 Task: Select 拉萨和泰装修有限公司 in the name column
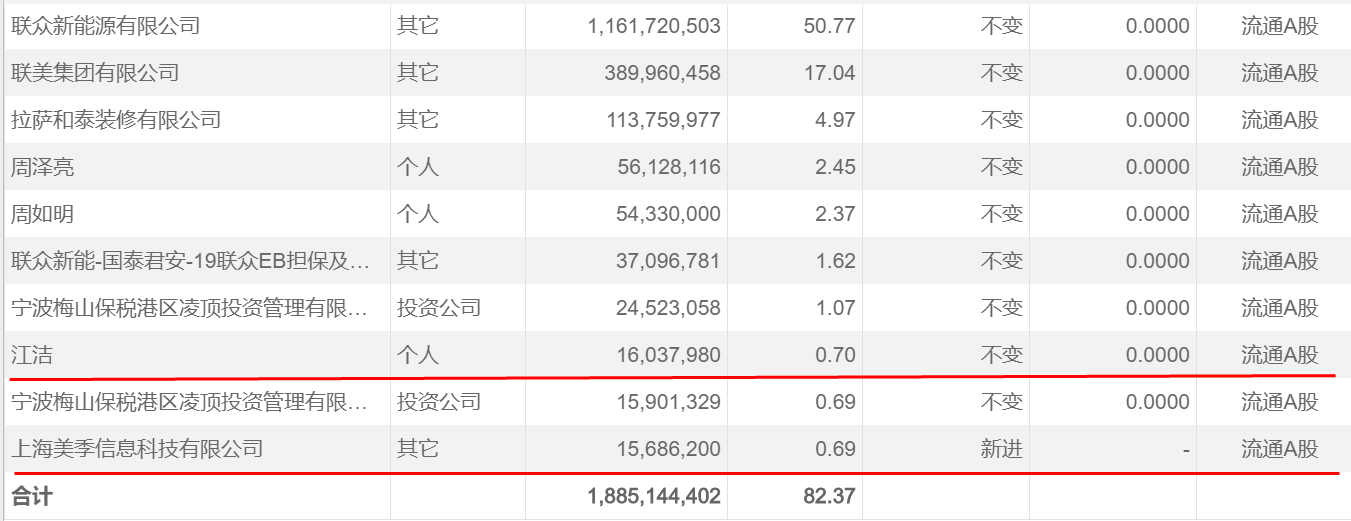click(116, 120)
